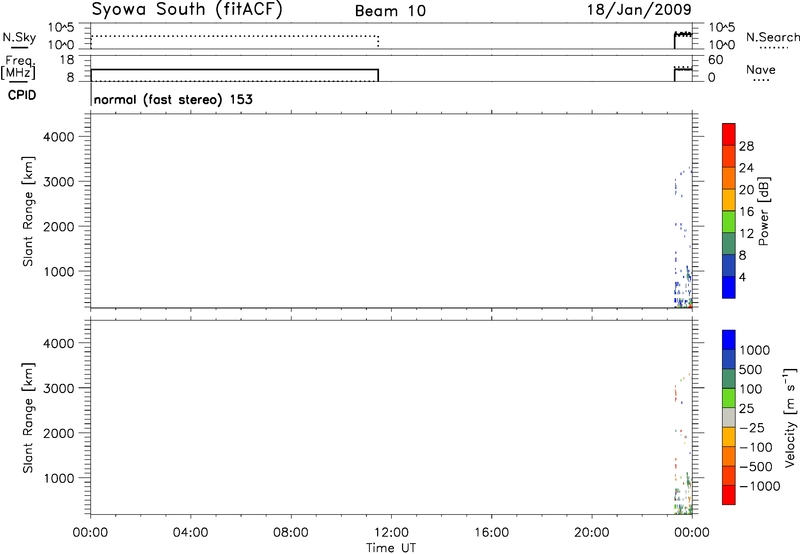Select the Velocity segment between 100 and 500
Screen dimensions: 800x554
(x=729, y=379)
